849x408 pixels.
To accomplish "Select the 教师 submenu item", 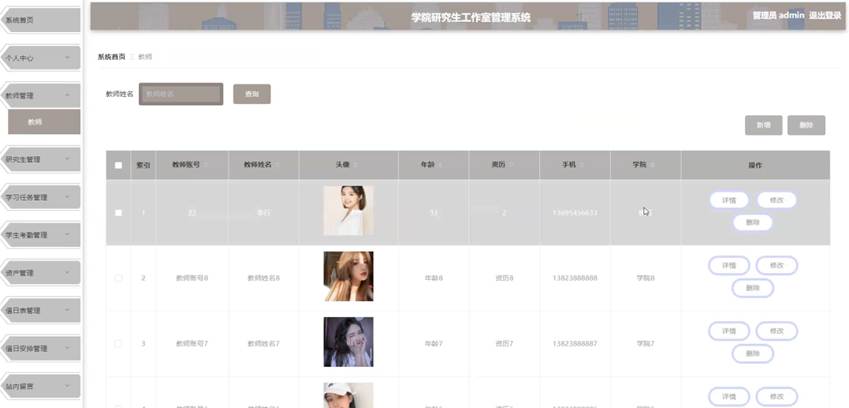I will pos(44,122).
